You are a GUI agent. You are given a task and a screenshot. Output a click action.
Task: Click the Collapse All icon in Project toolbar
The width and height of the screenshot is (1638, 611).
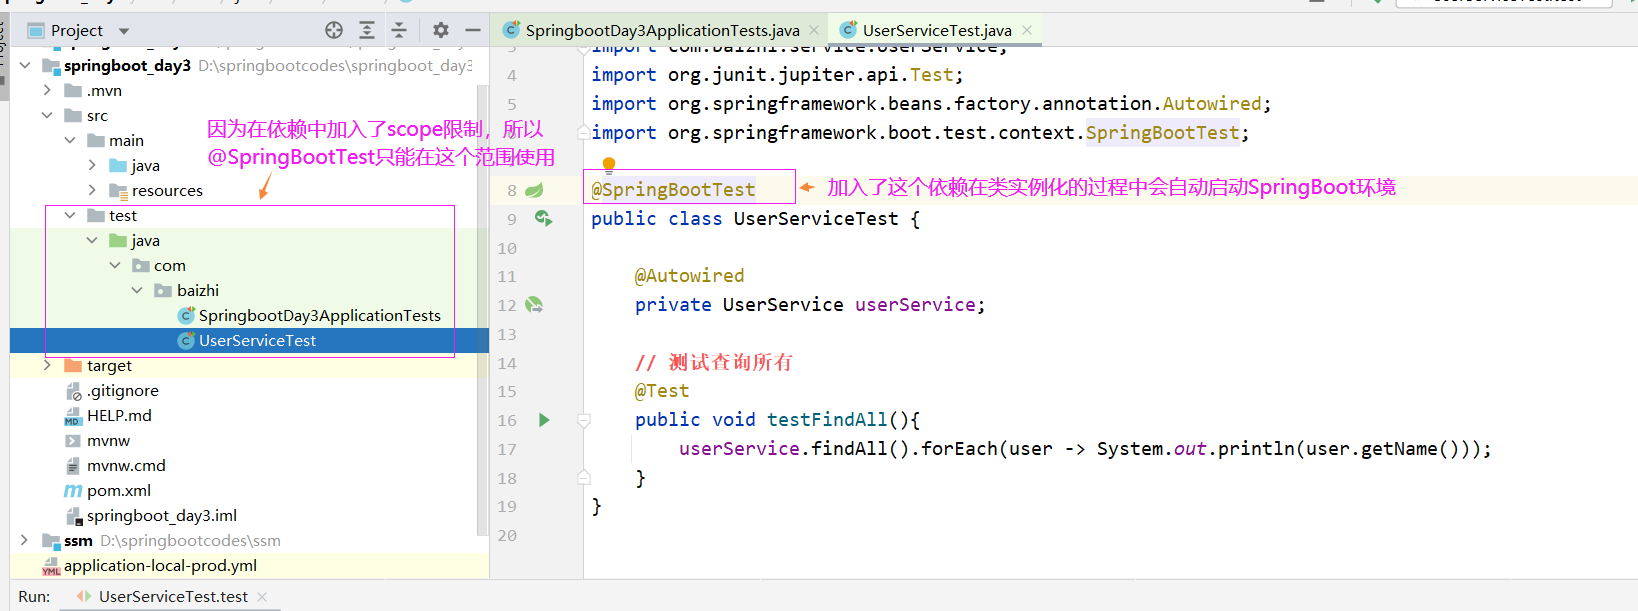click(399, 30)
